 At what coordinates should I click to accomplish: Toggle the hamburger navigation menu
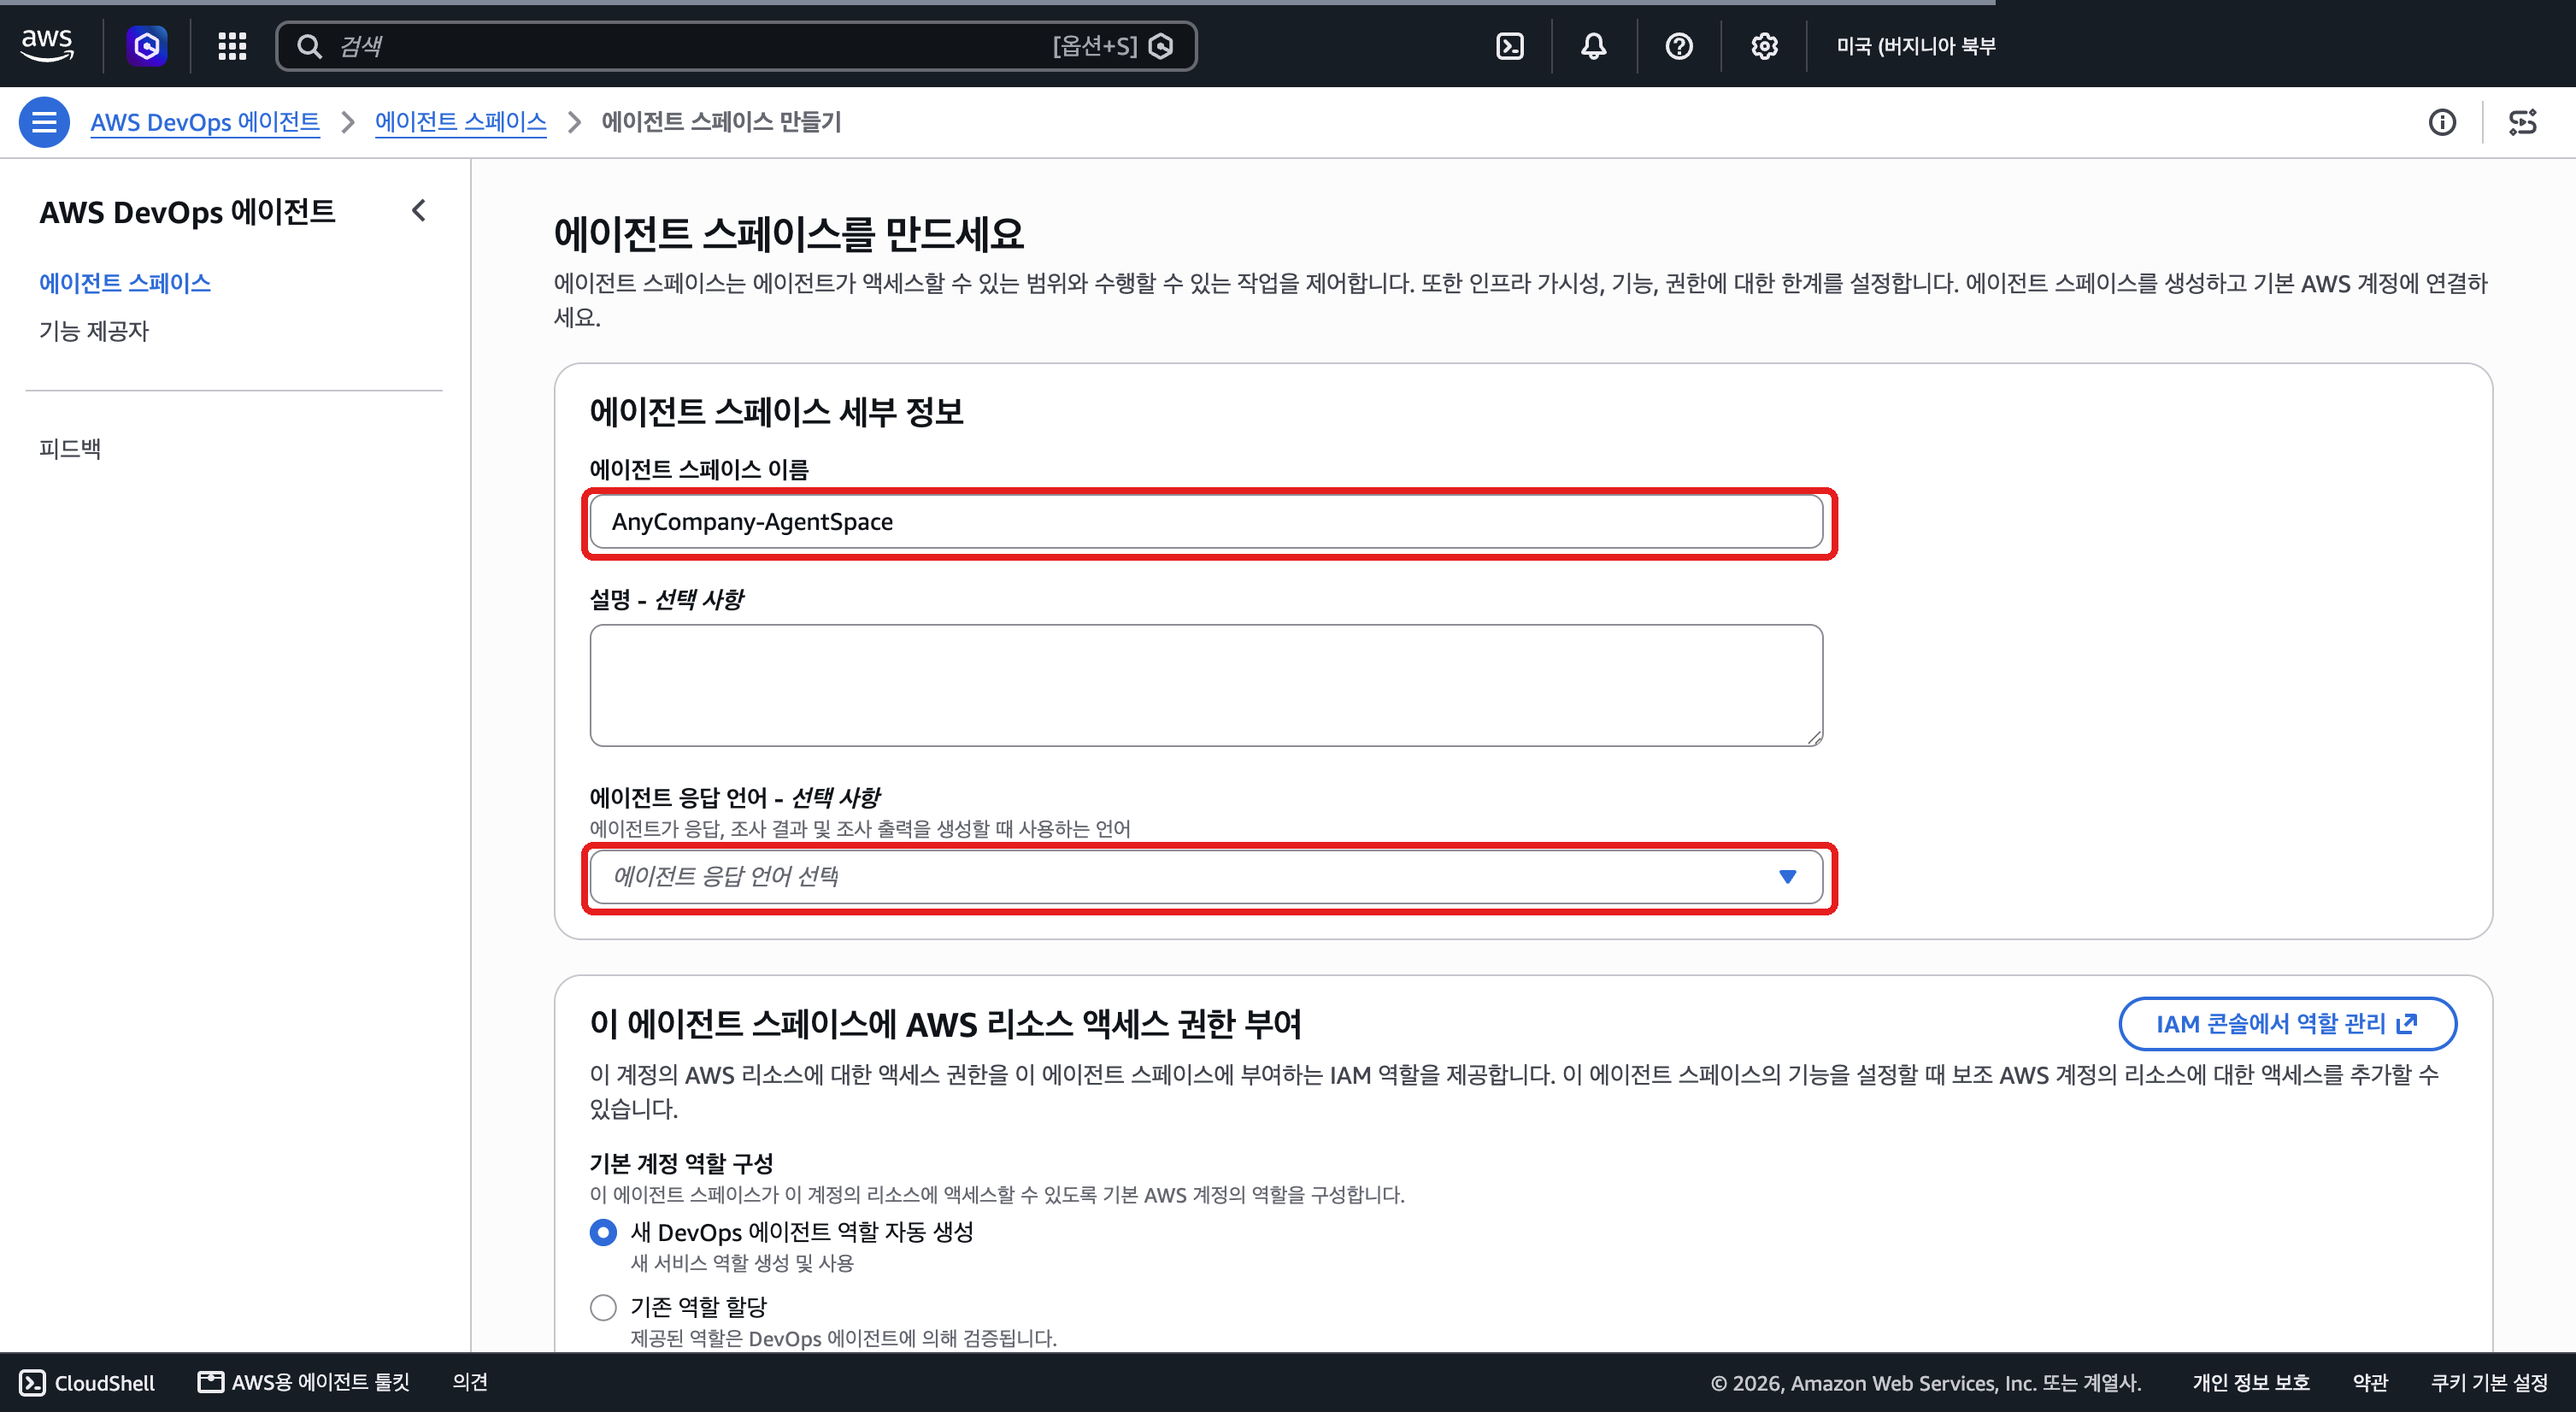(x=44, y=122)
